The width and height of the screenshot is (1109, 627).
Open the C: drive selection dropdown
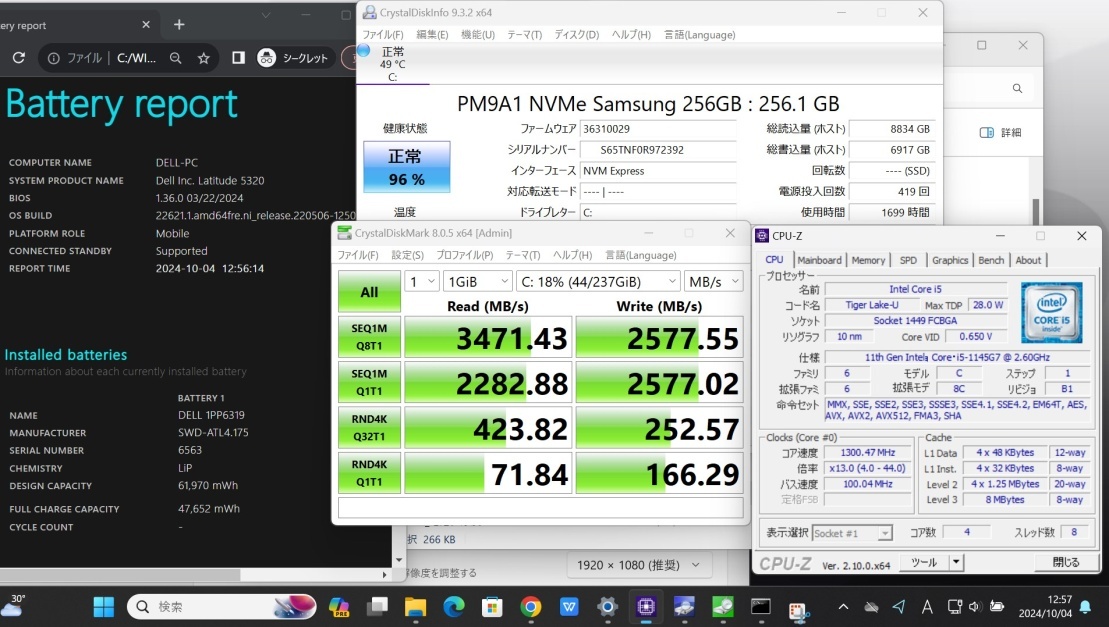(598, 282)
